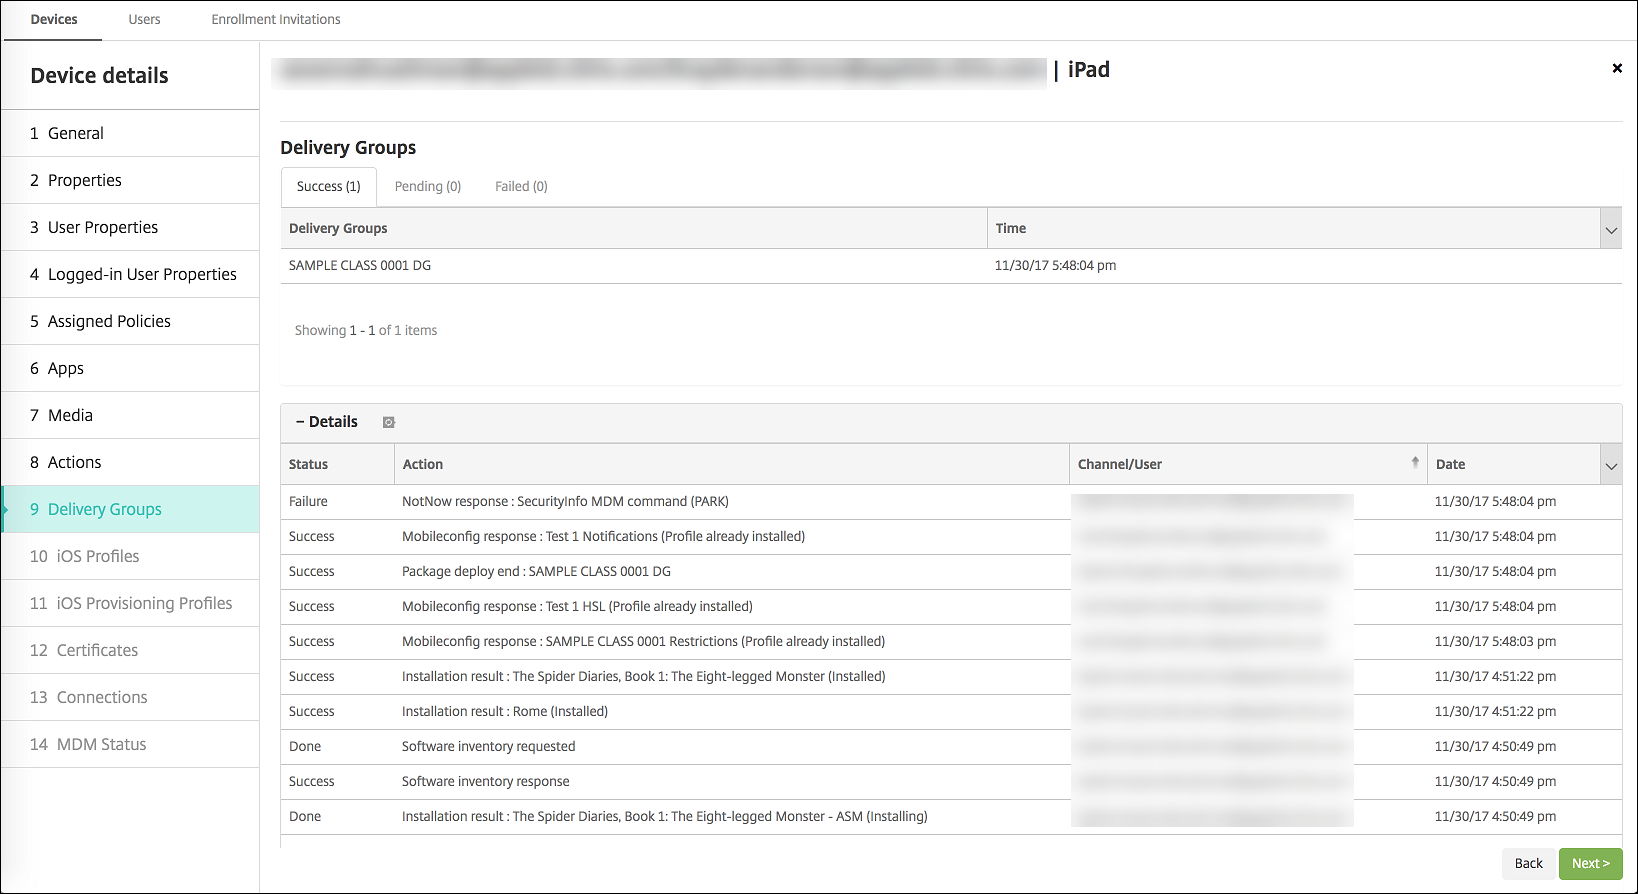This screenshot has height=894, width=1638.
Task: Open Assigned Policies in sidebar
Action: pyautogui.click(x=109, y=321)
